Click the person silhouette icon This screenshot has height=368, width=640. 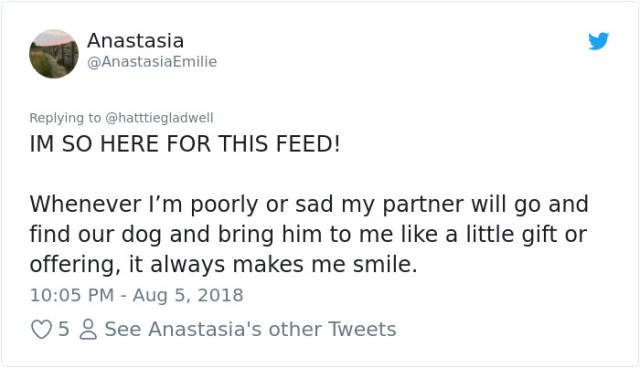click(x=88, y=330)
